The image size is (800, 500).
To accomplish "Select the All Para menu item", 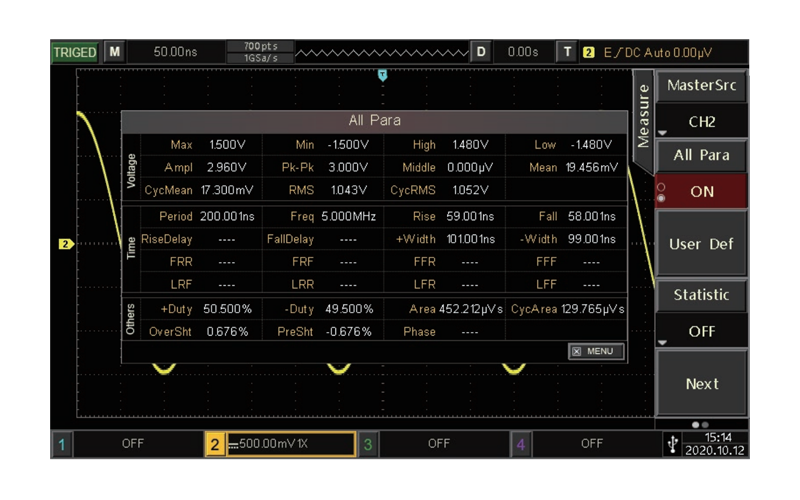I will point(702,155).
